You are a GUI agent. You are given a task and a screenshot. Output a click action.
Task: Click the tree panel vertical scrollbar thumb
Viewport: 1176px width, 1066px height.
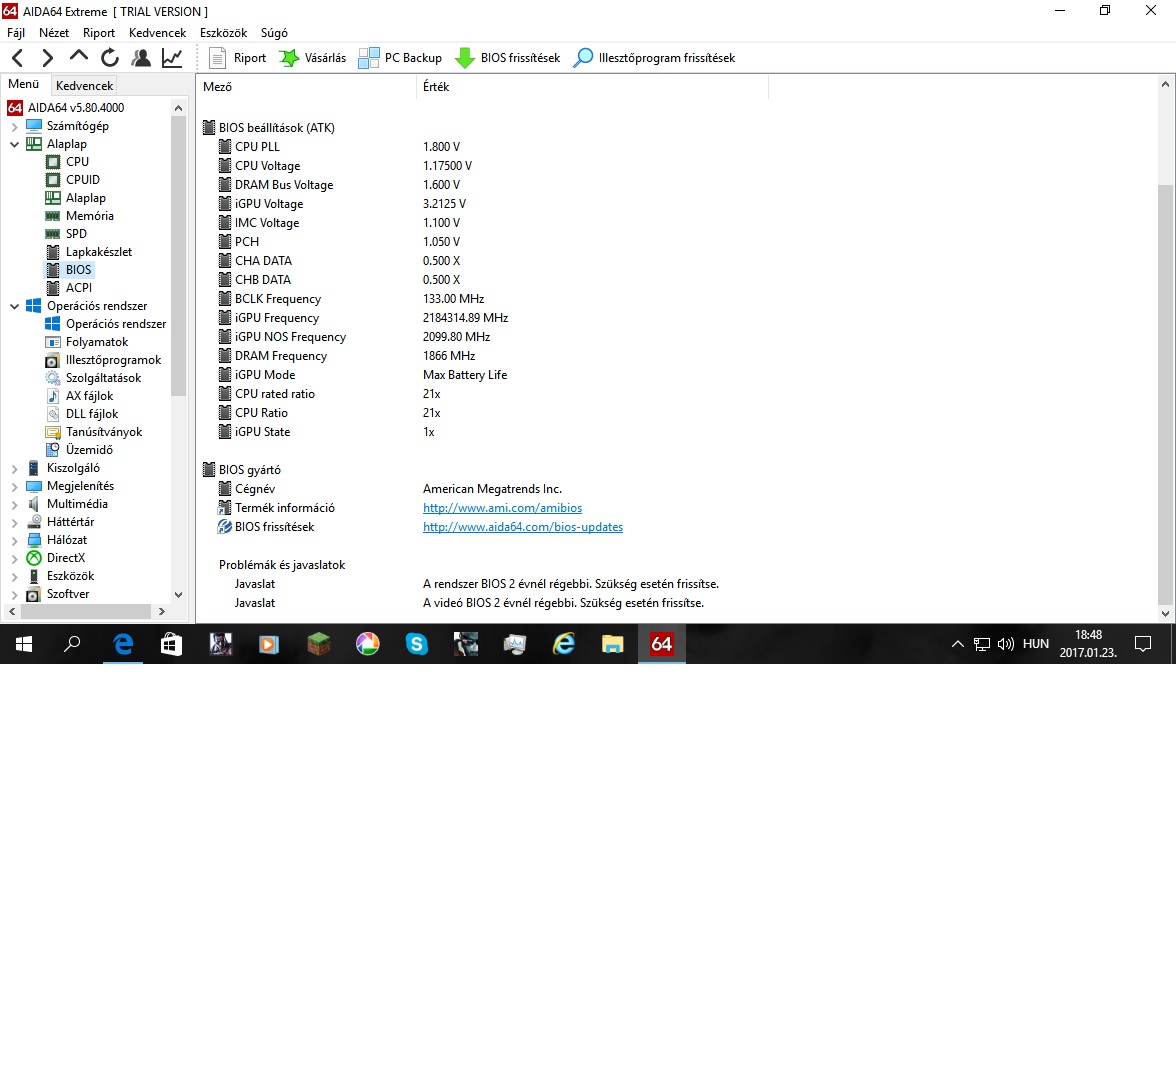(x=178, y=255)
